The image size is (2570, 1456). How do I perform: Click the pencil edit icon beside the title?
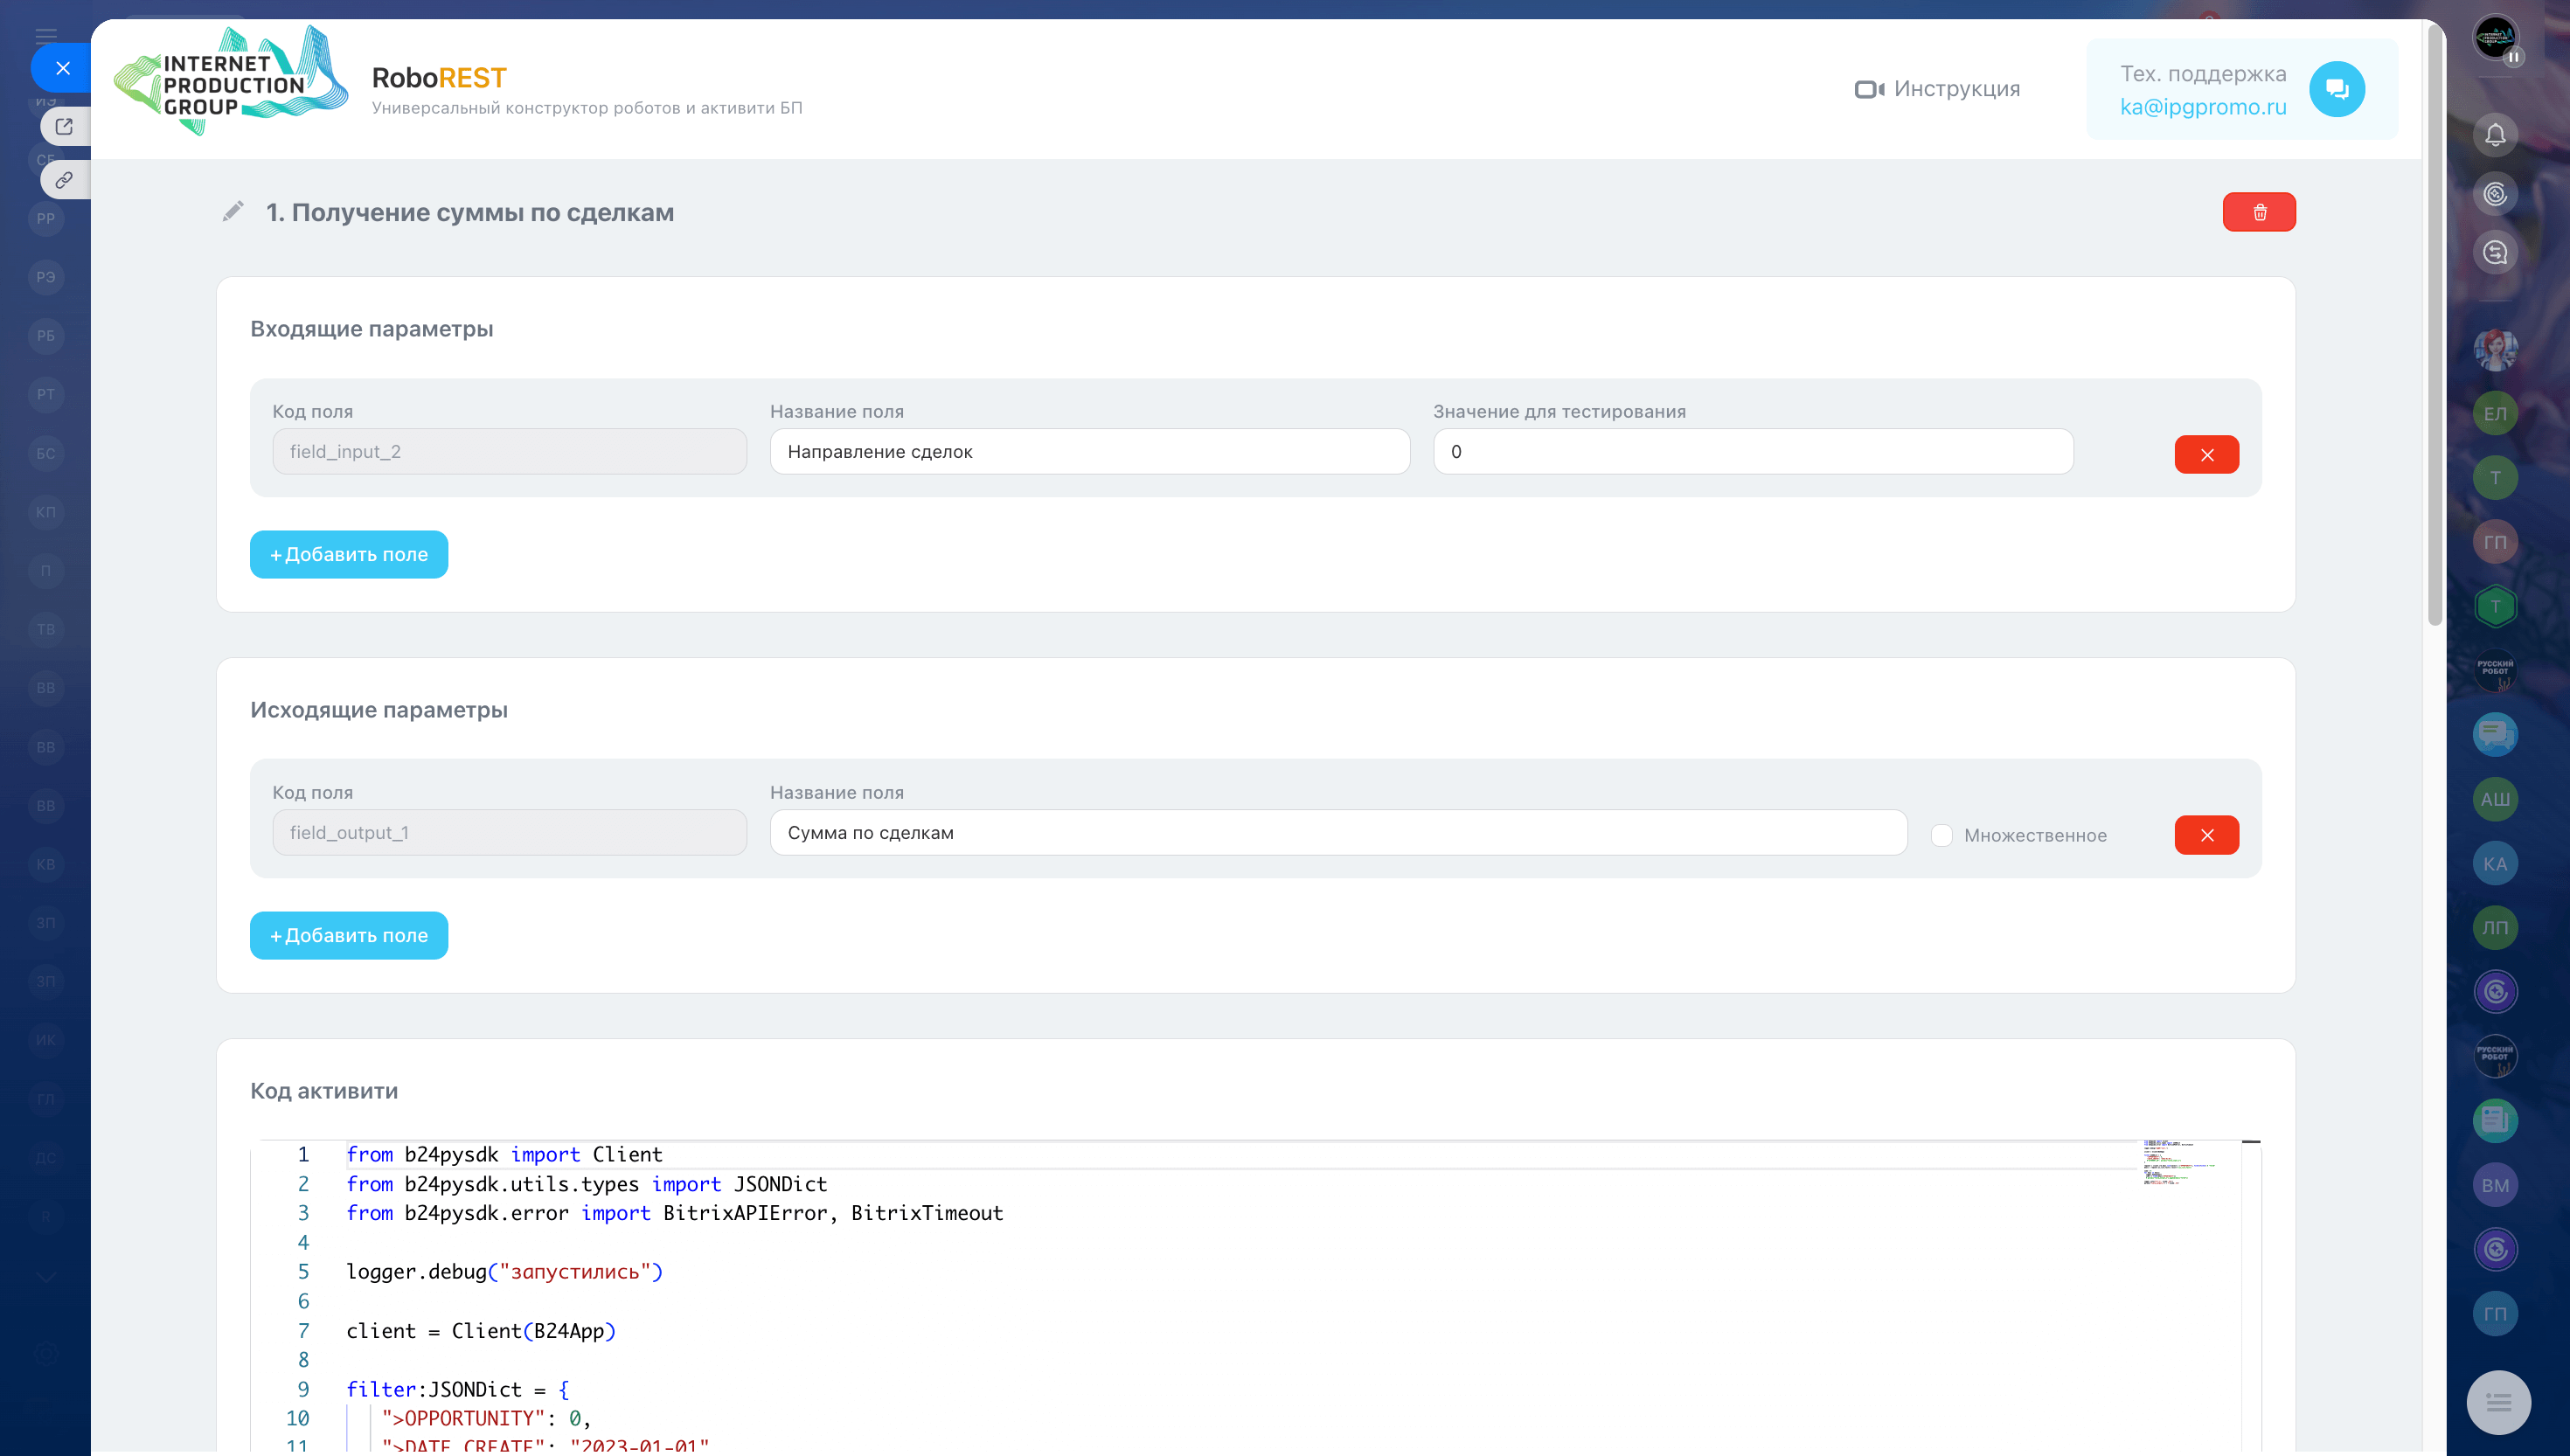coord(233,211)
